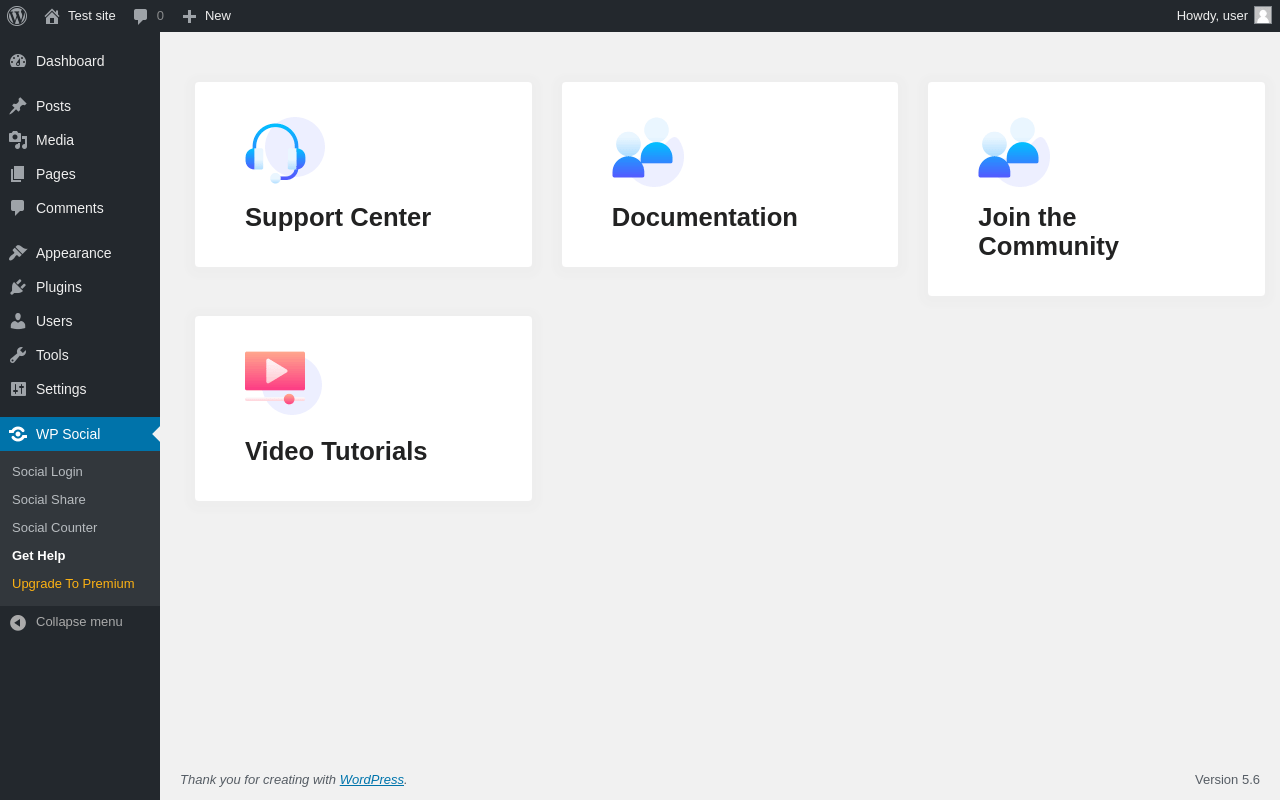Open Media library menu

click(x=80, y=140)
